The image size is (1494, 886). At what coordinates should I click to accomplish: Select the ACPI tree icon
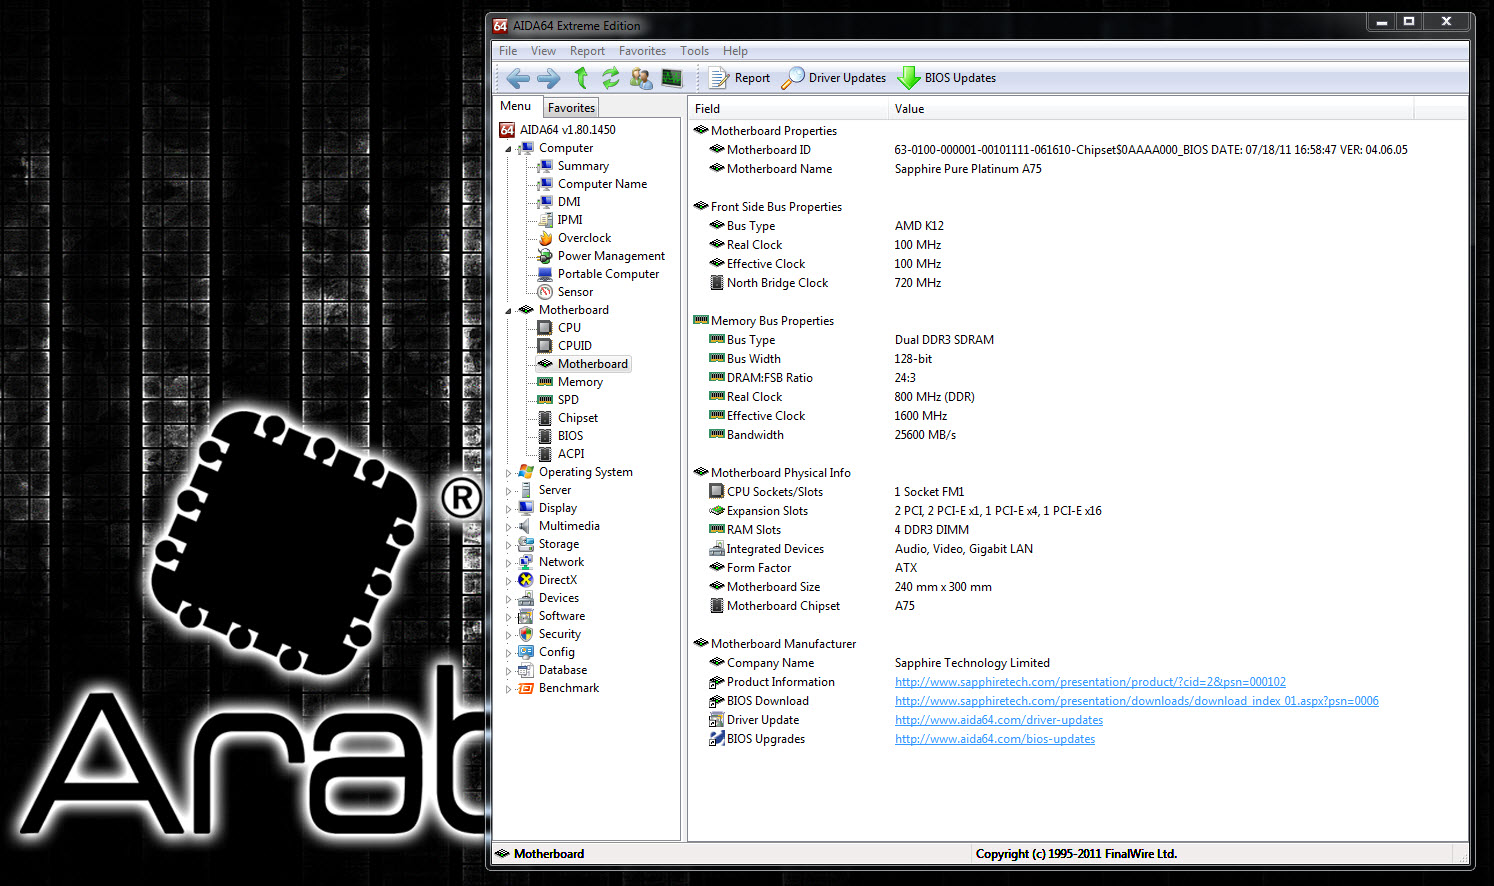click(545, 454)
